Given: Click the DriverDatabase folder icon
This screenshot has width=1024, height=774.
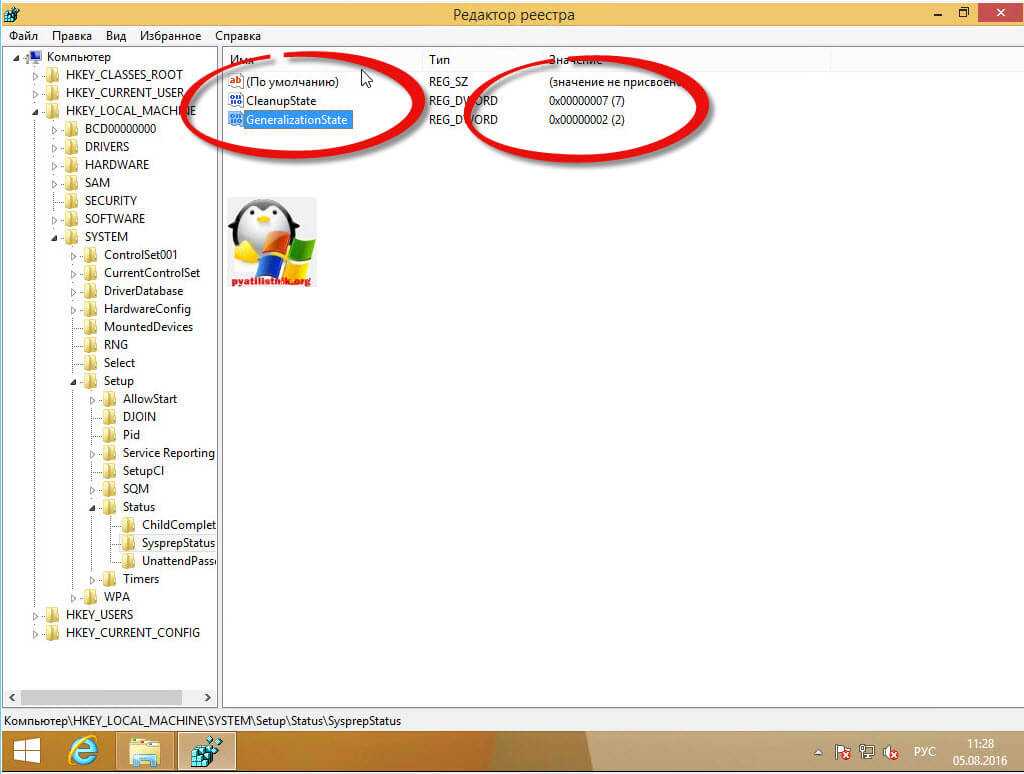Looking at the screenshot, I should 91,291.
